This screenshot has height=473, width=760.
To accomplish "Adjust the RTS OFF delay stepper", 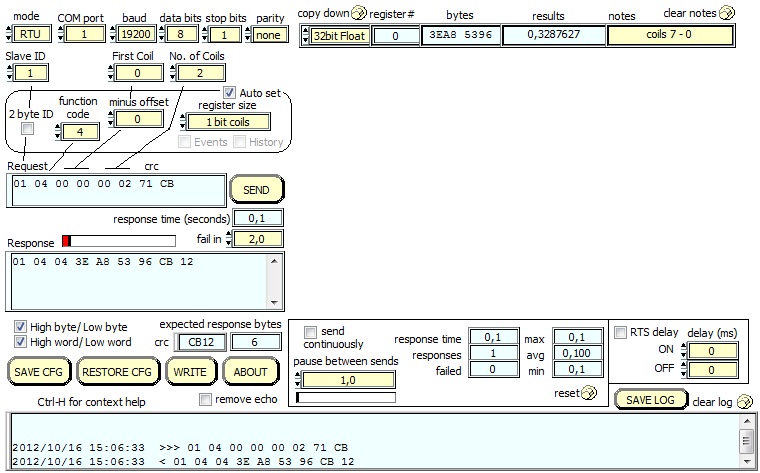I will tap(683, 369).
